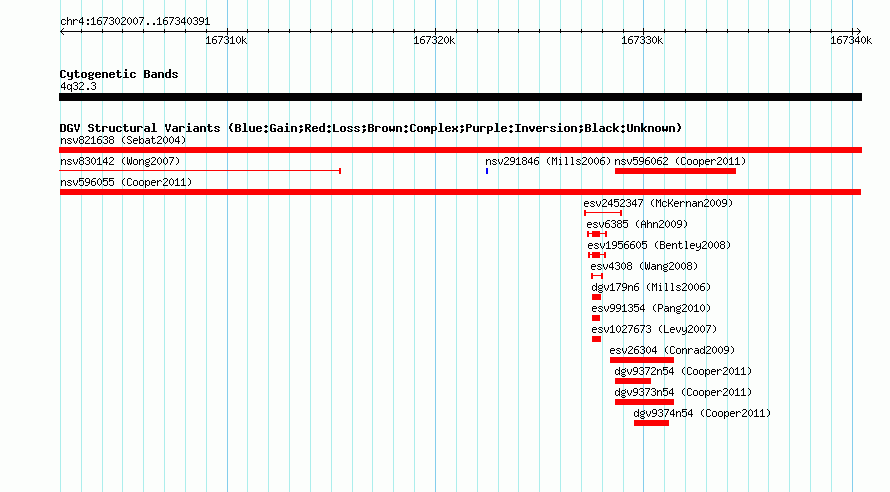Screen dimensions: 890x492
Task: Open dgv179n6 (Mills2006) variant label
Action: (651, 287)
